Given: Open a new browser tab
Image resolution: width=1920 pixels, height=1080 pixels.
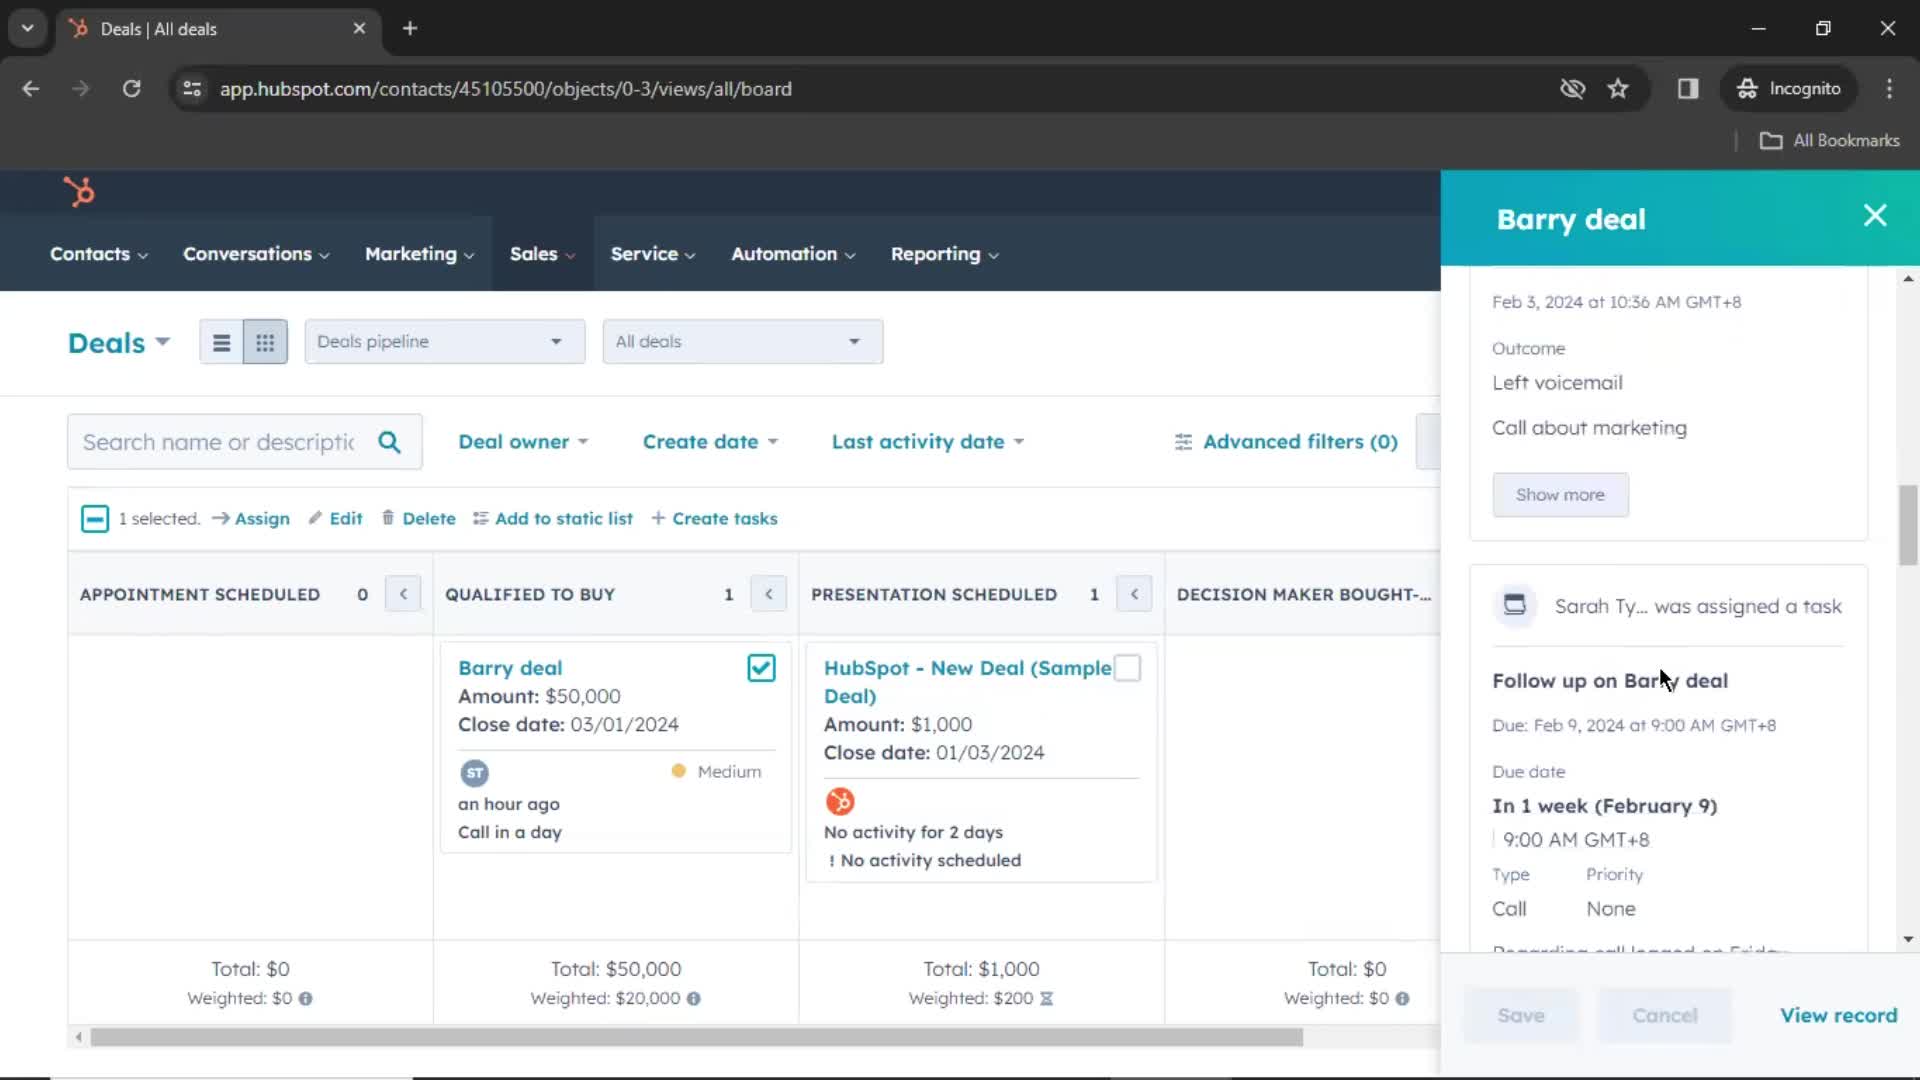Looking at the screenshot, I should [x=410, y=28].
